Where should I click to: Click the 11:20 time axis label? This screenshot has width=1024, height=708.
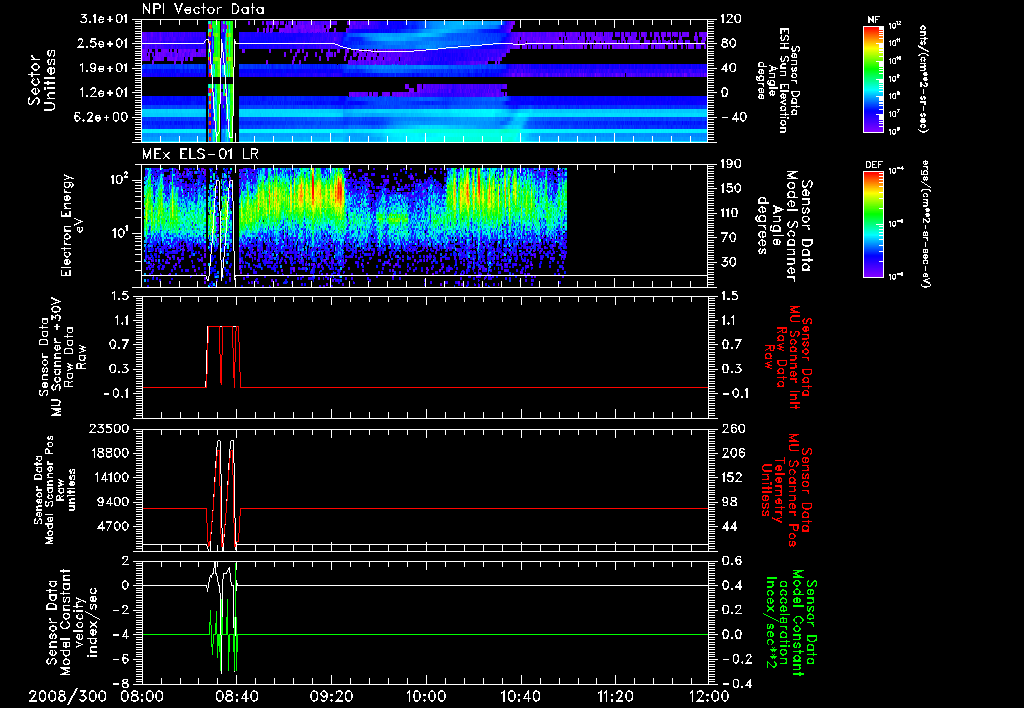click(x=615, y=696)
